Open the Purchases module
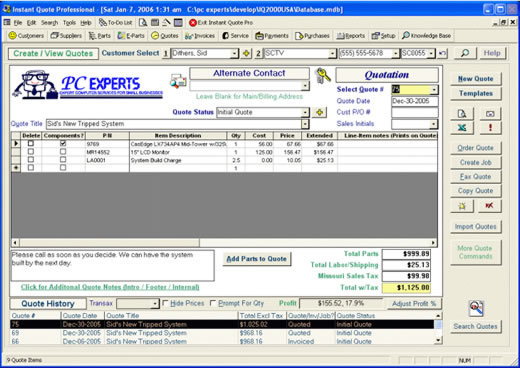This screenshot has width=520, height=368. click(x=312, y=36)
